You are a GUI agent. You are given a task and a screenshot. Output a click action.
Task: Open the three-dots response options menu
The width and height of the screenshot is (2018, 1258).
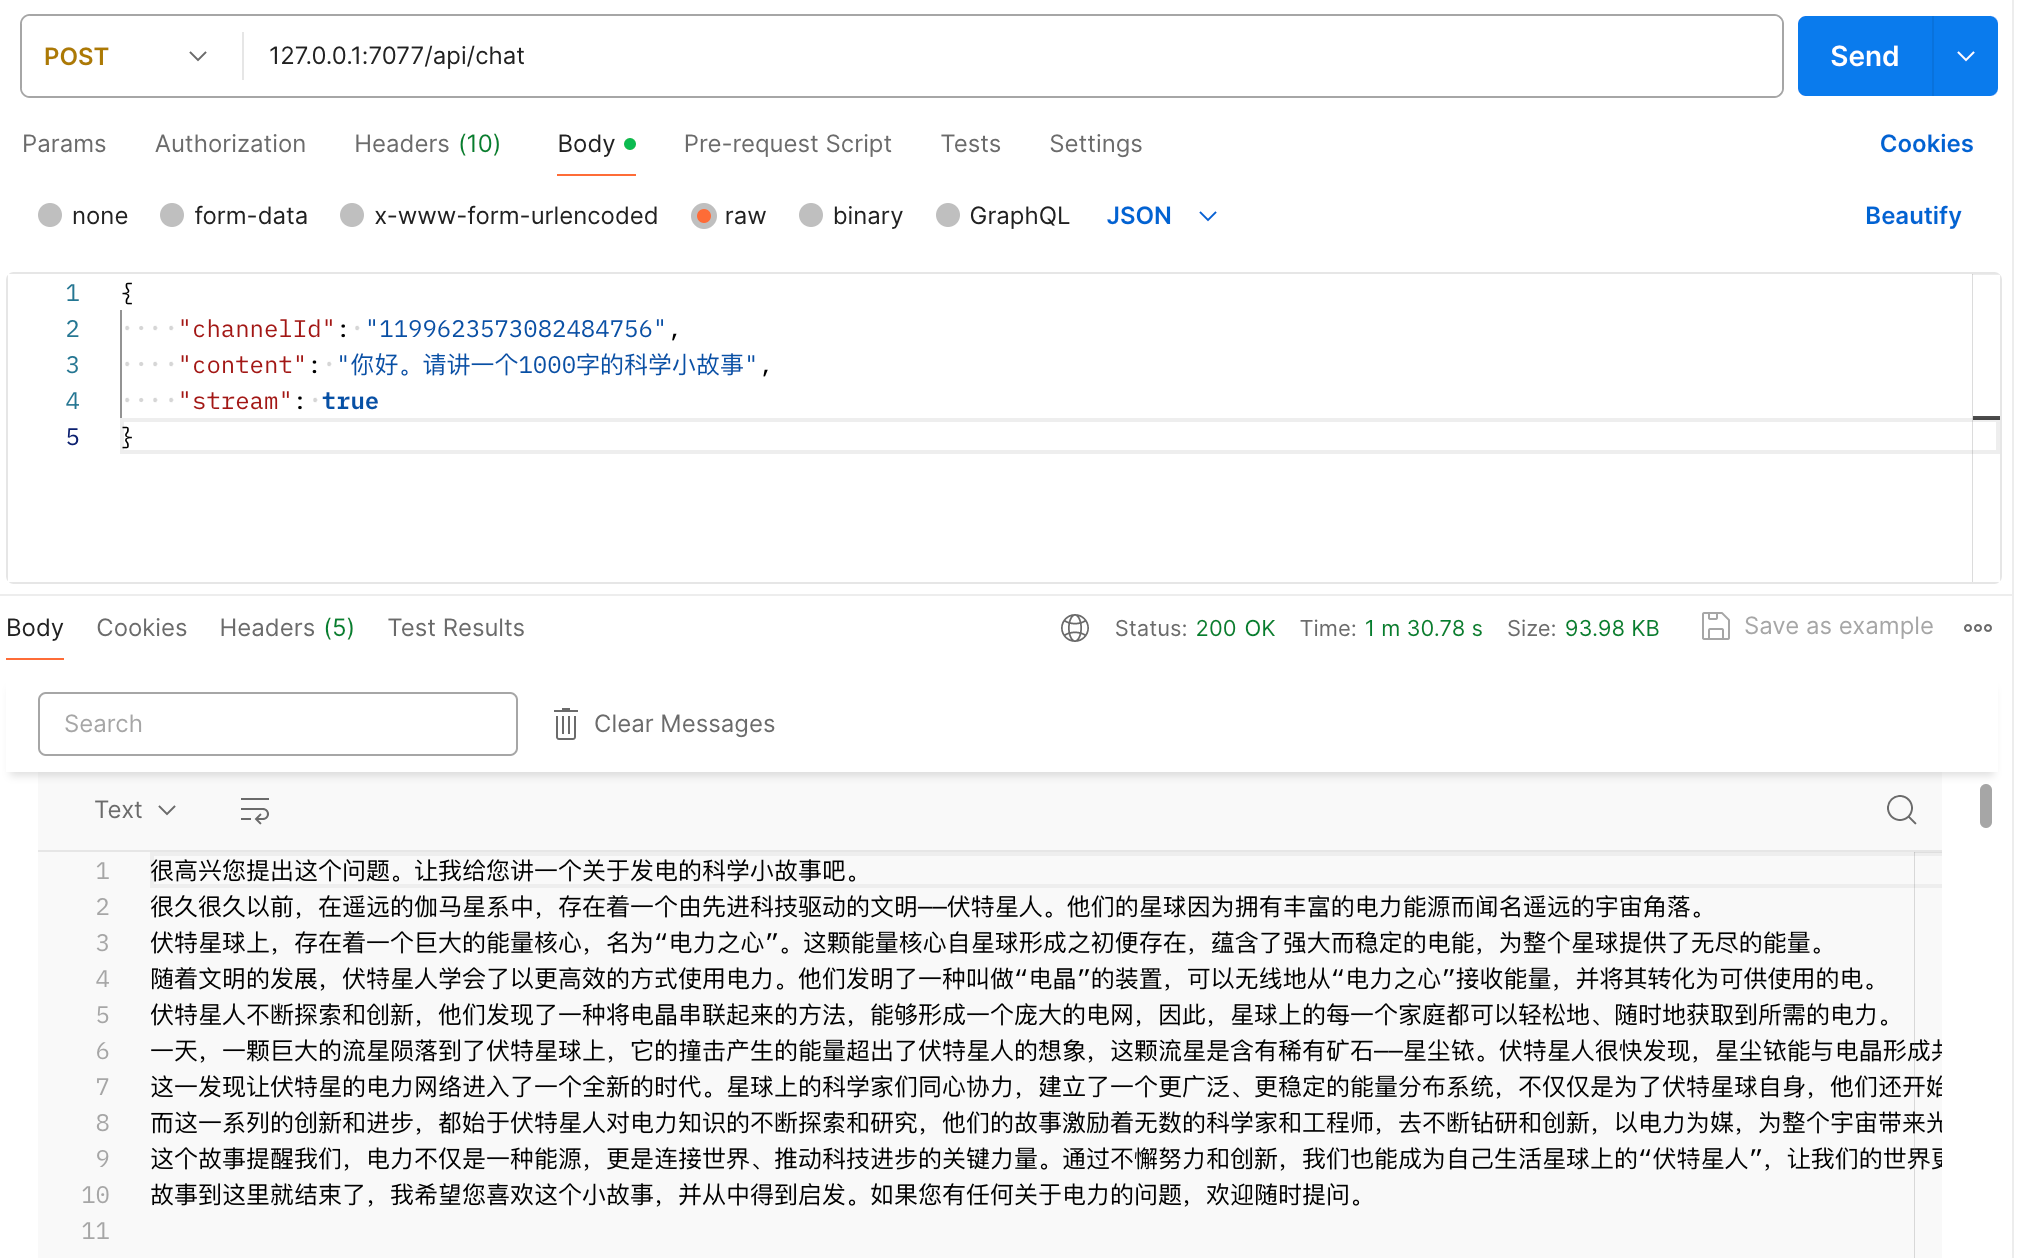[x=1977, y=628]
